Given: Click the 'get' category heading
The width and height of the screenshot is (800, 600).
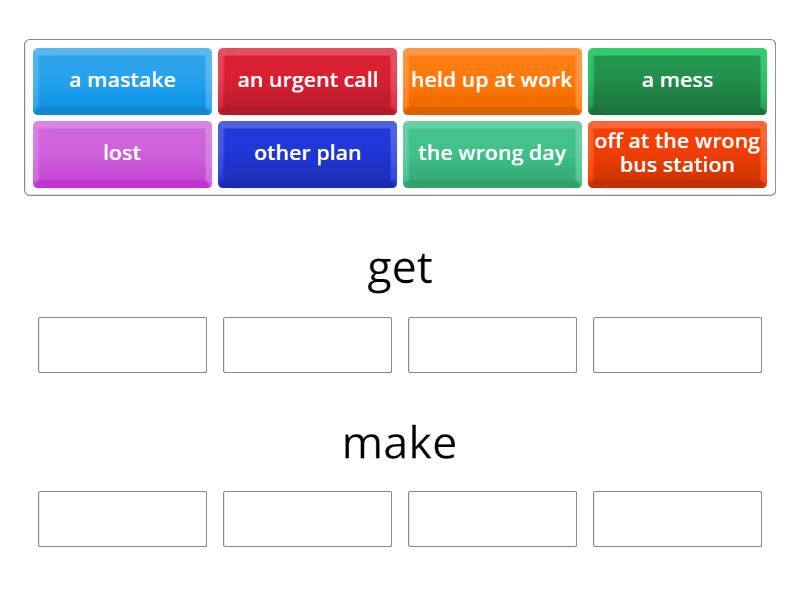Looking at the screenshot, I should coord(400,267).
